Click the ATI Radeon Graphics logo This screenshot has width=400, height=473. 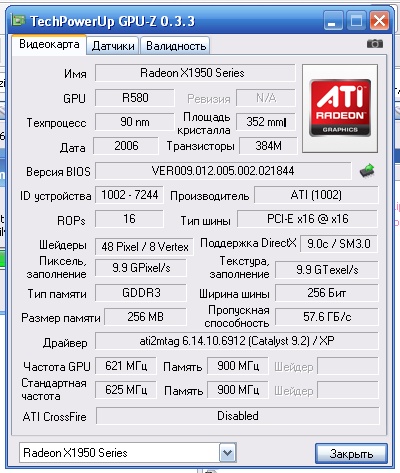click(x=340, y=108)
